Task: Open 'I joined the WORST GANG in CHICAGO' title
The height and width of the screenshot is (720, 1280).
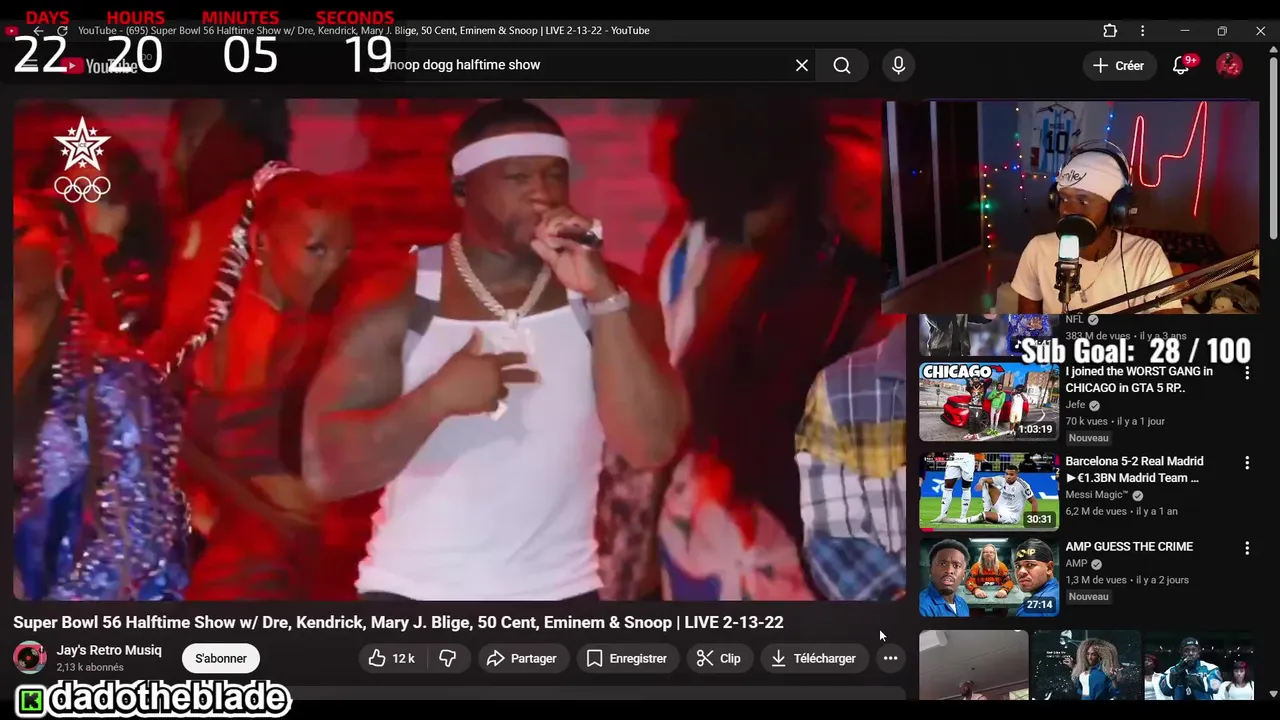Action: 1139,379
